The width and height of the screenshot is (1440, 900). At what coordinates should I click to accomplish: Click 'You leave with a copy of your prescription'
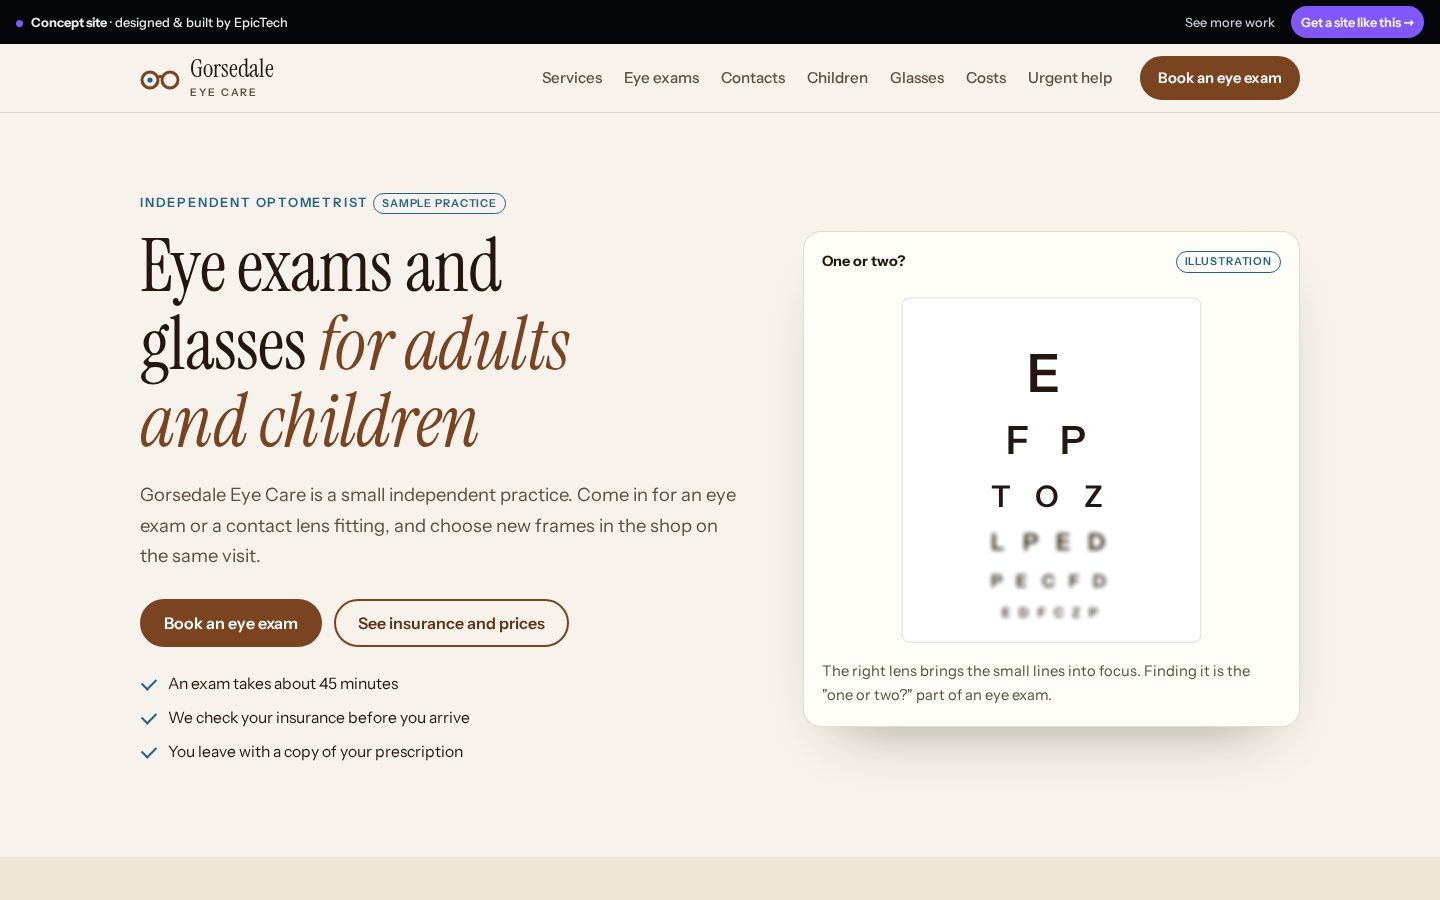[x=316, y=752]
